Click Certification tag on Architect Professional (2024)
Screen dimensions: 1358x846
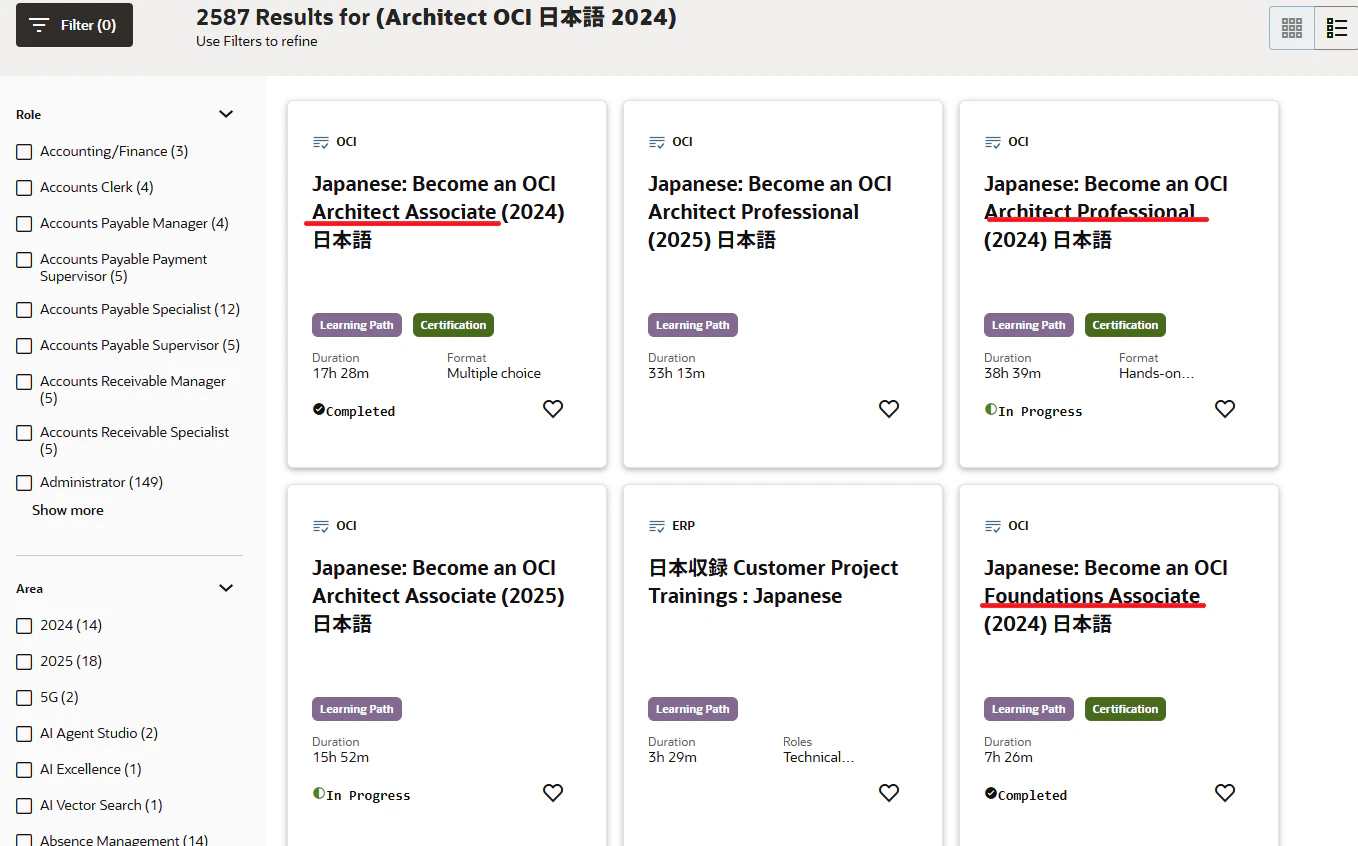pos(1125,325)
